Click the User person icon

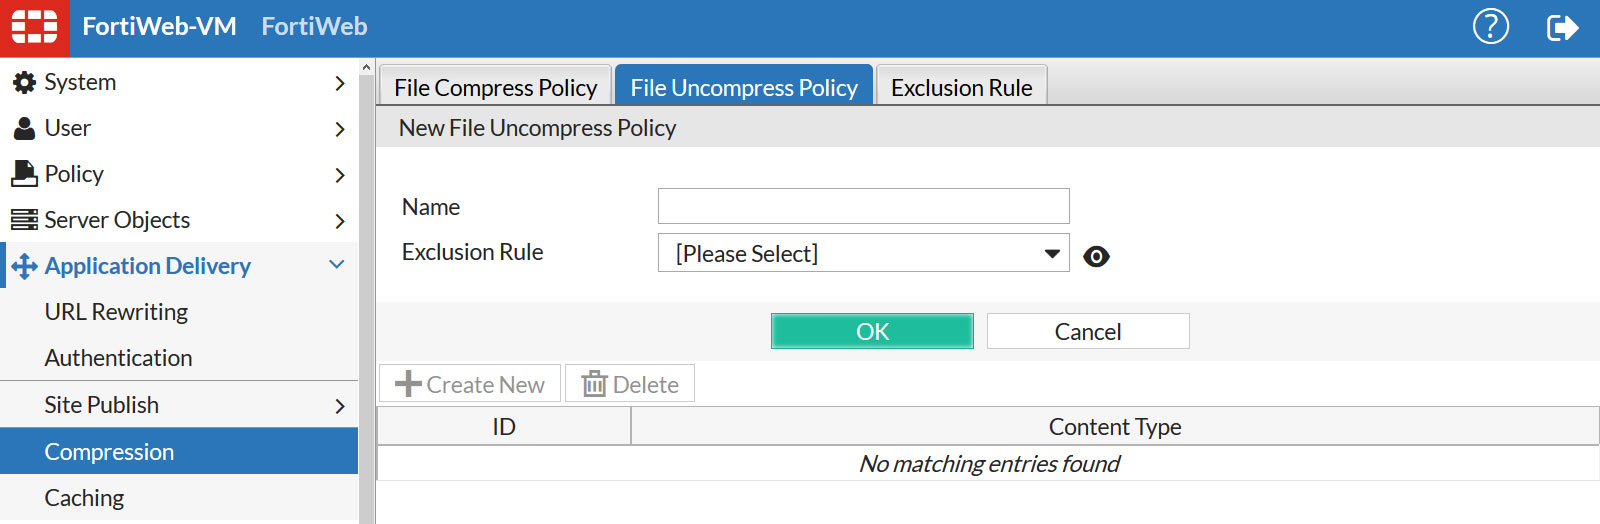pyautogui.click(x=24, y=129)
